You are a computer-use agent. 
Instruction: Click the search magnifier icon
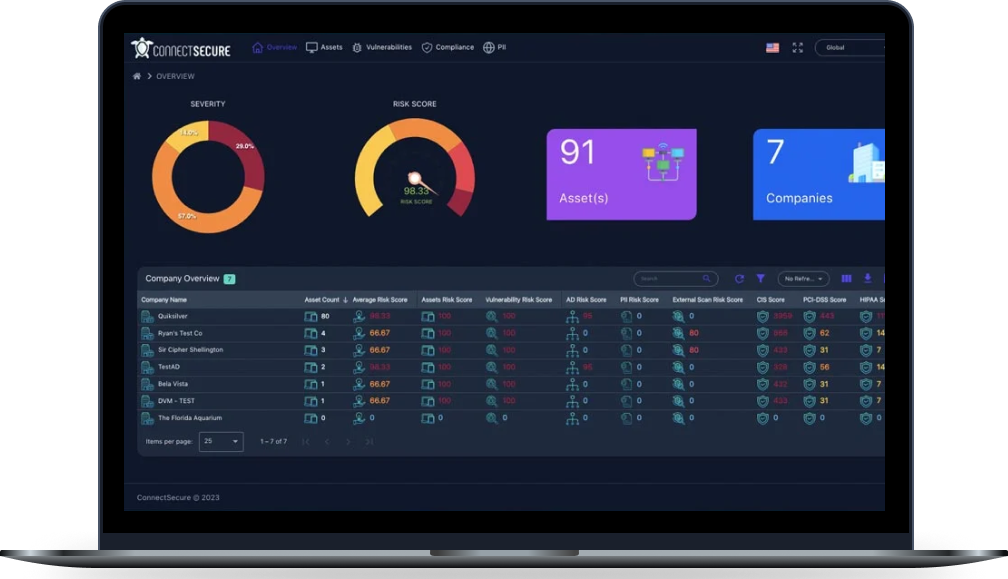[706, 278]
